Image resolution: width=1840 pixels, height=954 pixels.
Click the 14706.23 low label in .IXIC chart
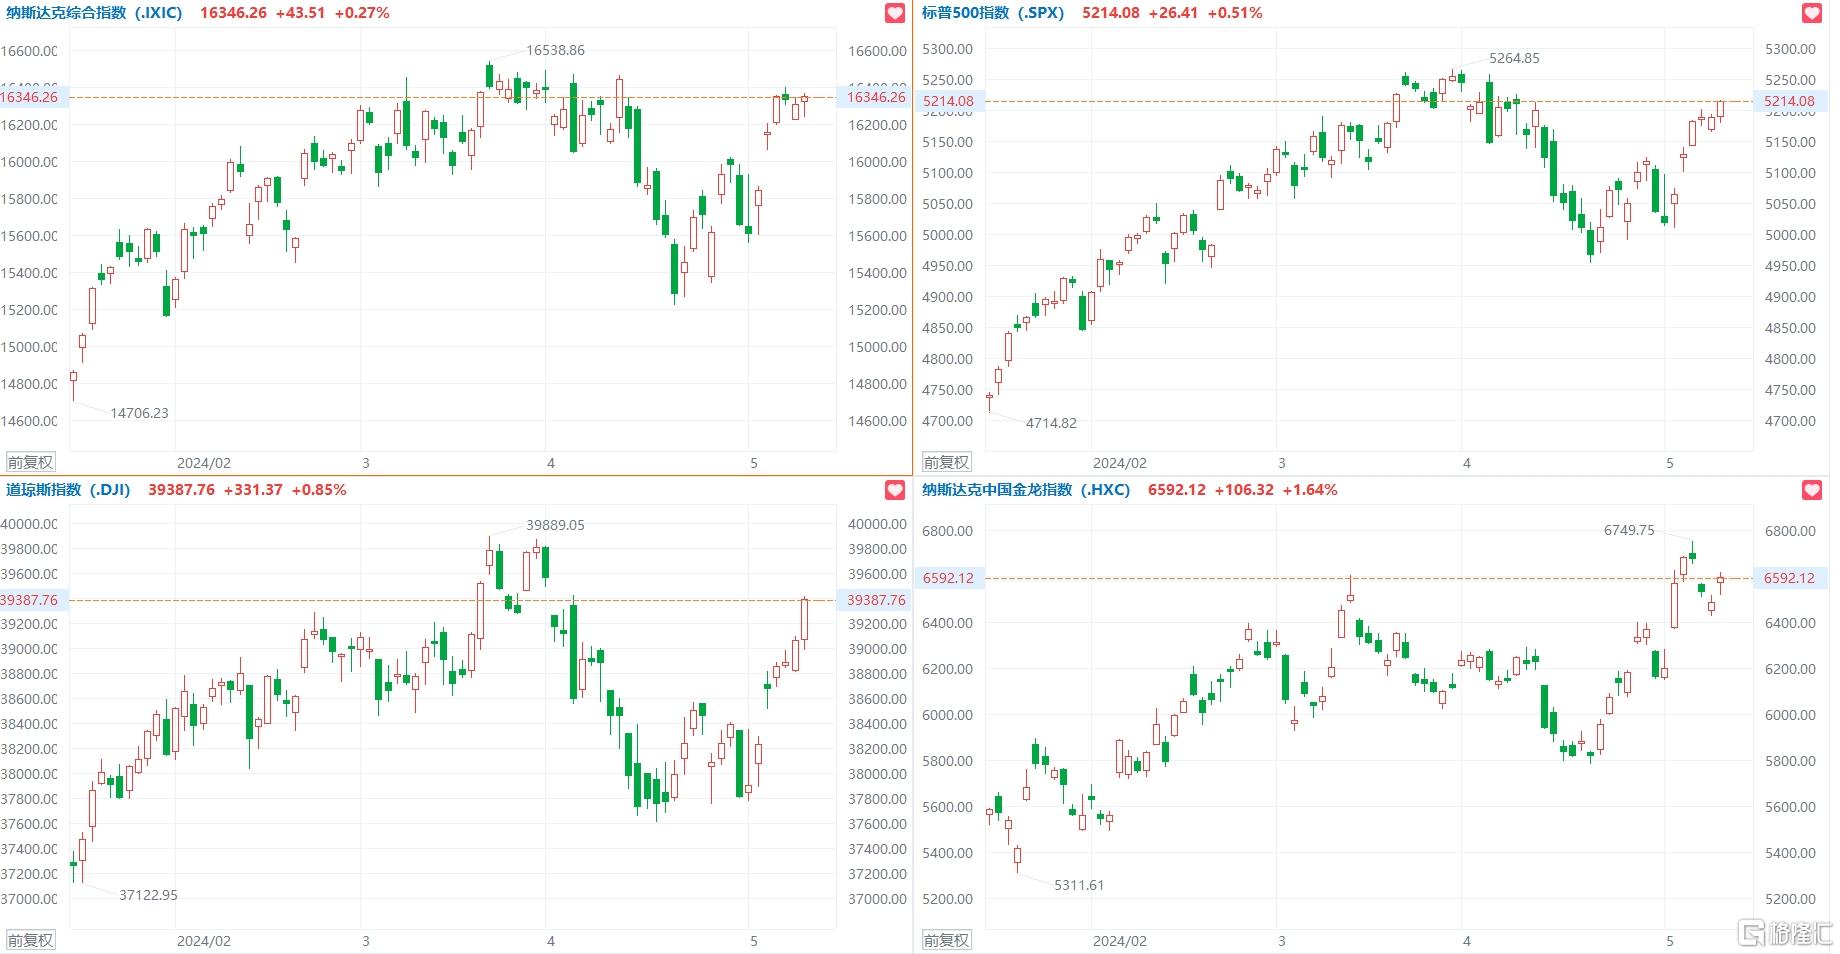[139, 413]
